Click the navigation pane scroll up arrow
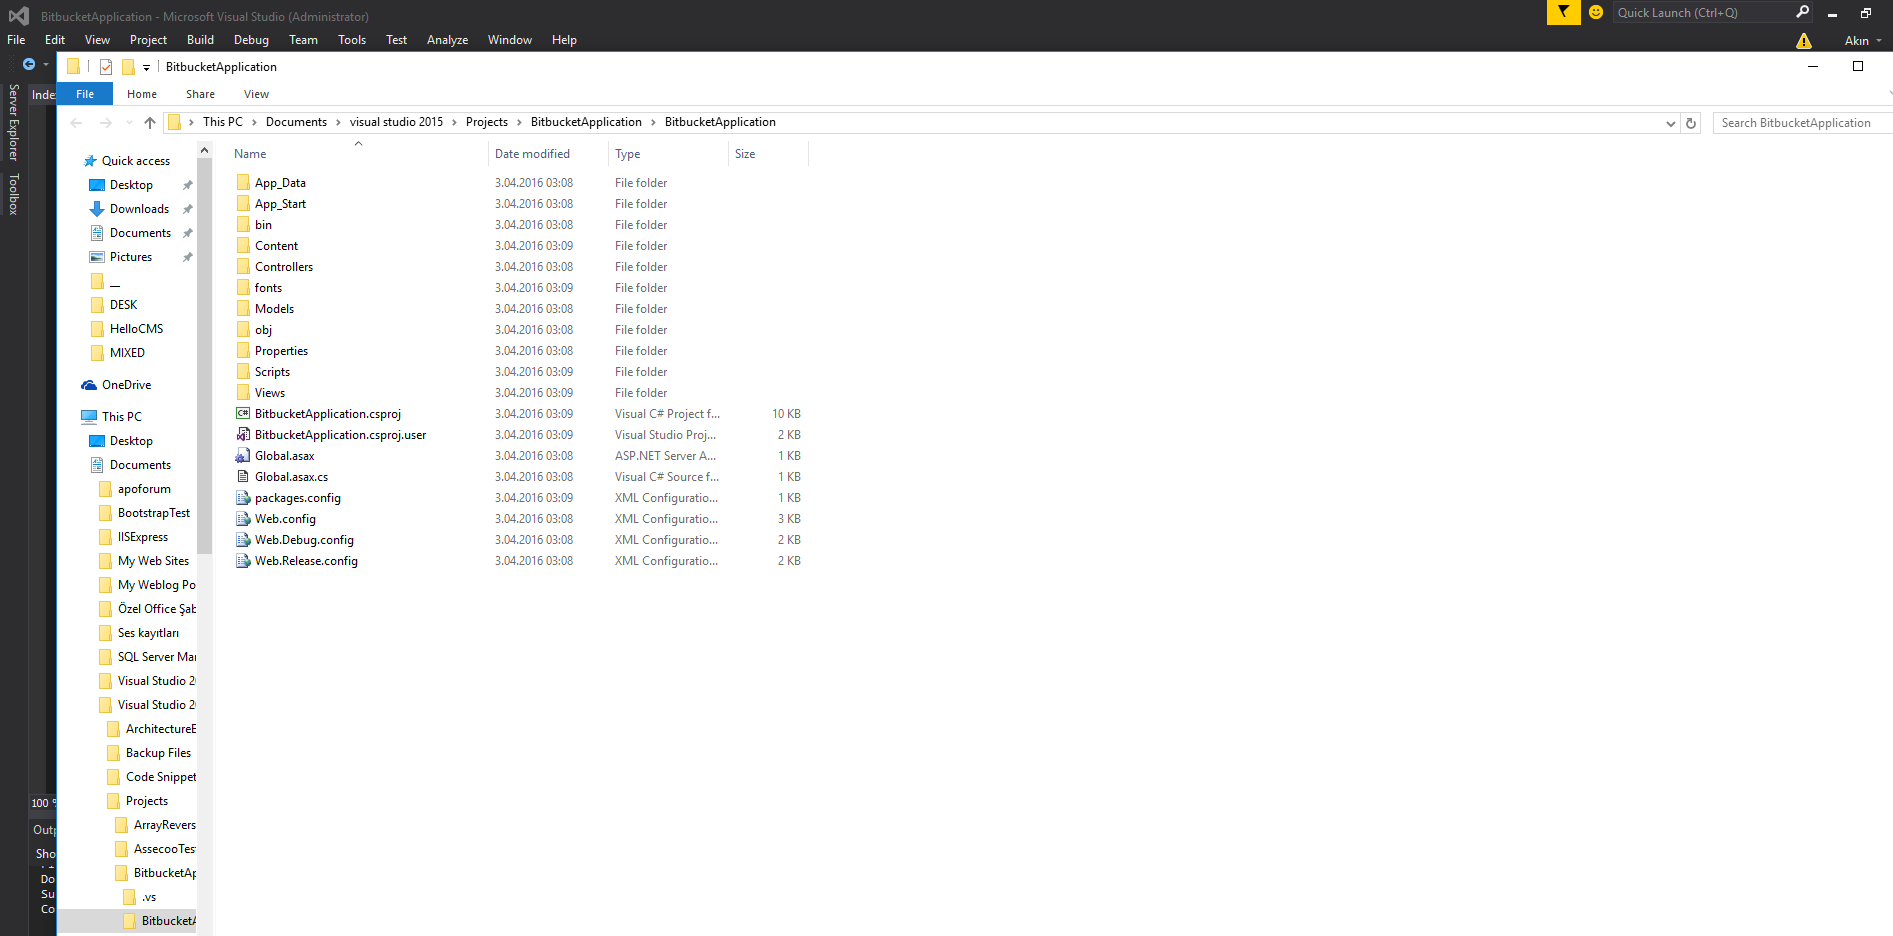1893x936 pixels. click(204, 150)
